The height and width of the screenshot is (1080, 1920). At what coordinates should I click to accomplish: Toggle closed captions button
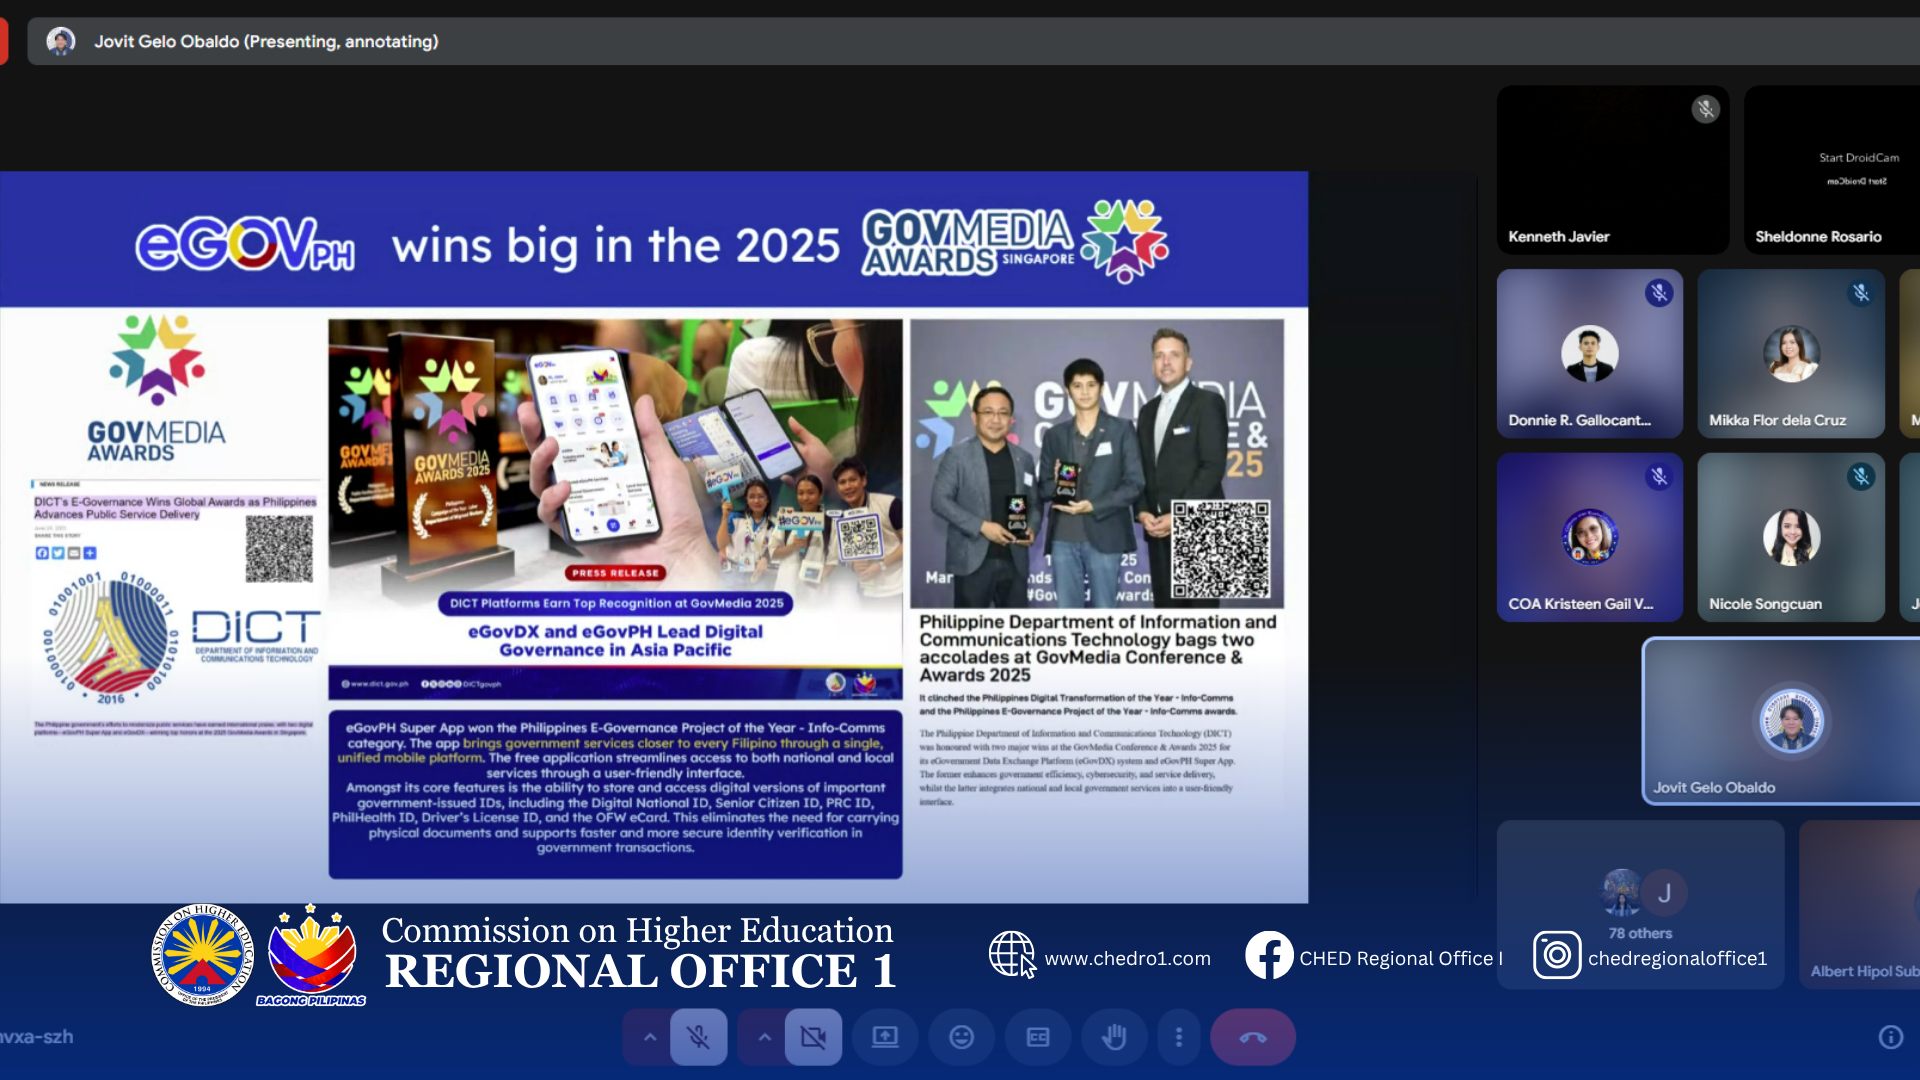[1038, 1037]
